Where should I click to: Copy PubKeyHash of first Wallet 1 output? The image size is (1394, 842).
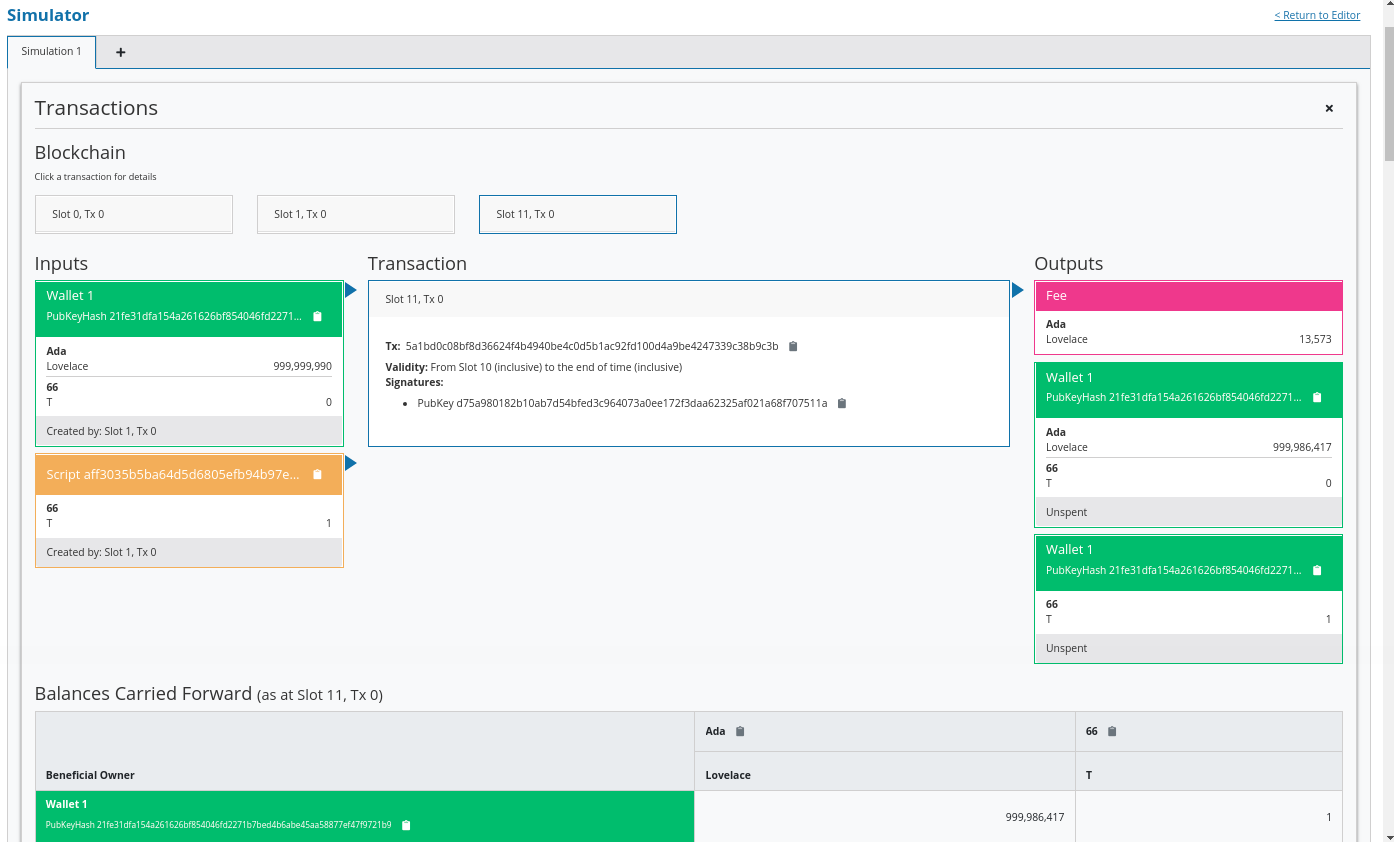[1317, 398]
